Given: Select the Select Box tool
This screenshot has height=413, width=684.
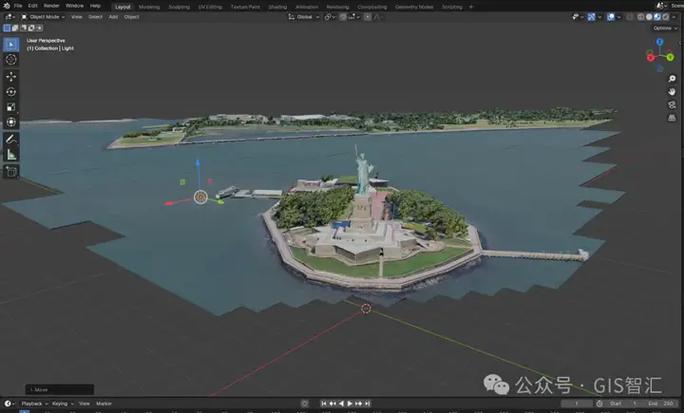Looking at the screenshot, I should point(11,44).
